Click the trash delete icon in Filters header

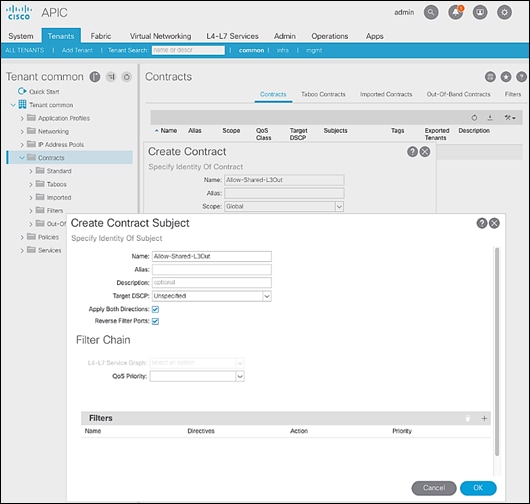tap(468, 418)
